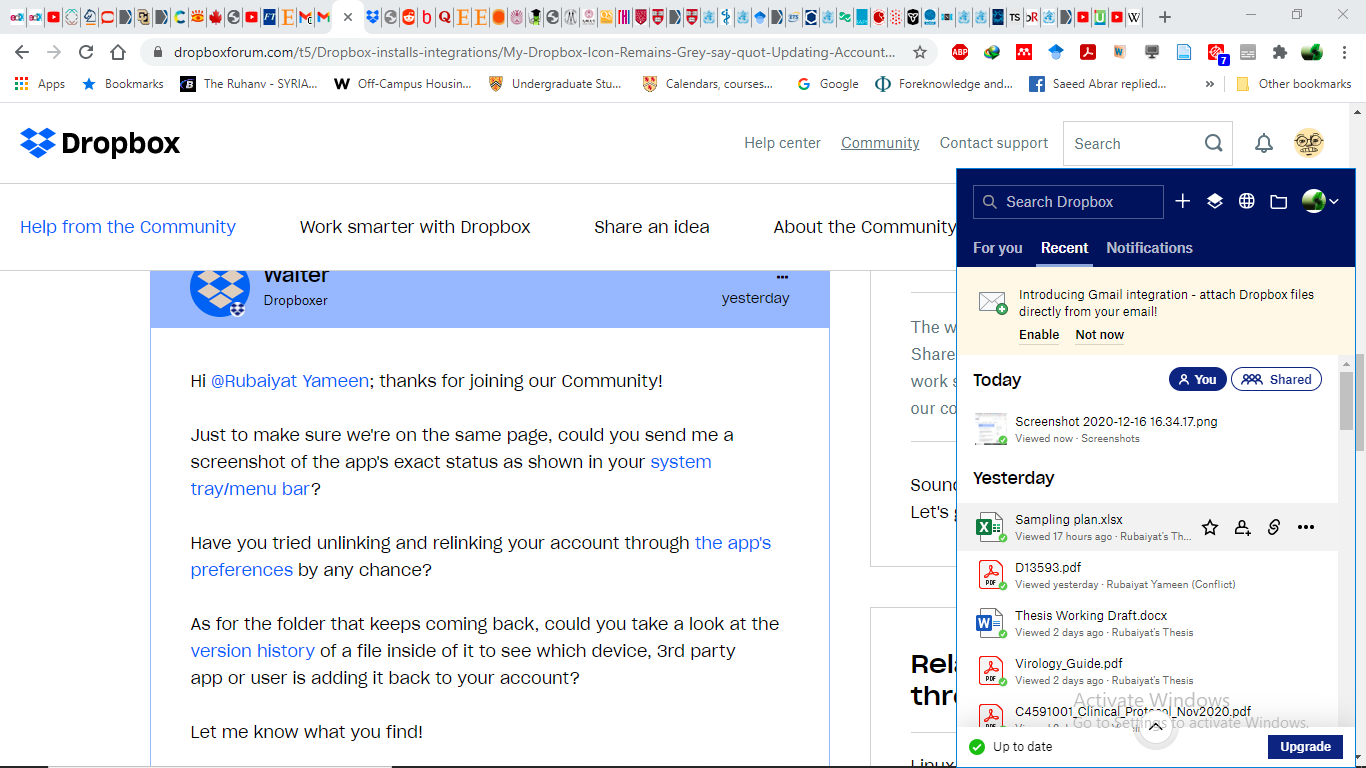Click the Search Dropbox field
This screenshot has height=768, width=1366.
coord(1068,201)
